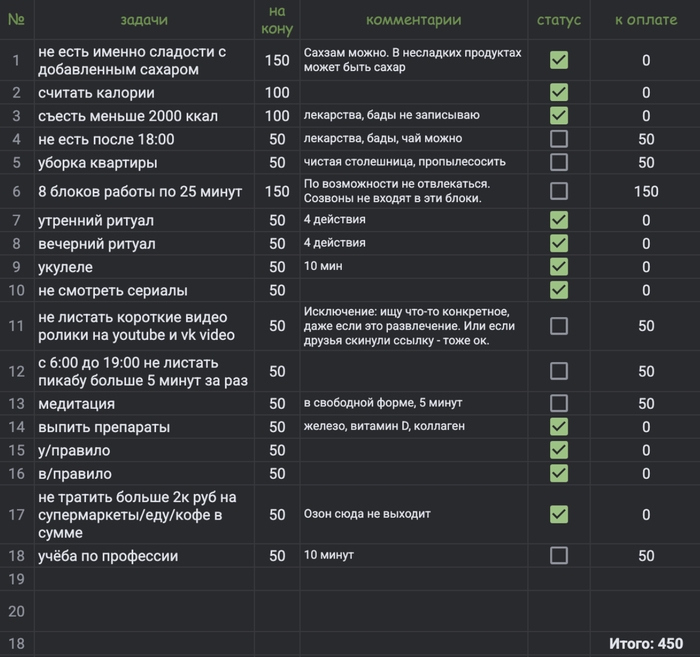
Task: Mark уборка квартиры as done
Action: [x=558, y=162]
